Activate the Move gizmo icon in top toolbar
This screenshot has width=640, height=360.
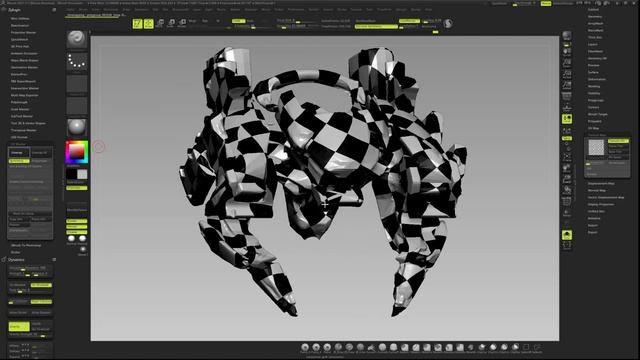160,23
